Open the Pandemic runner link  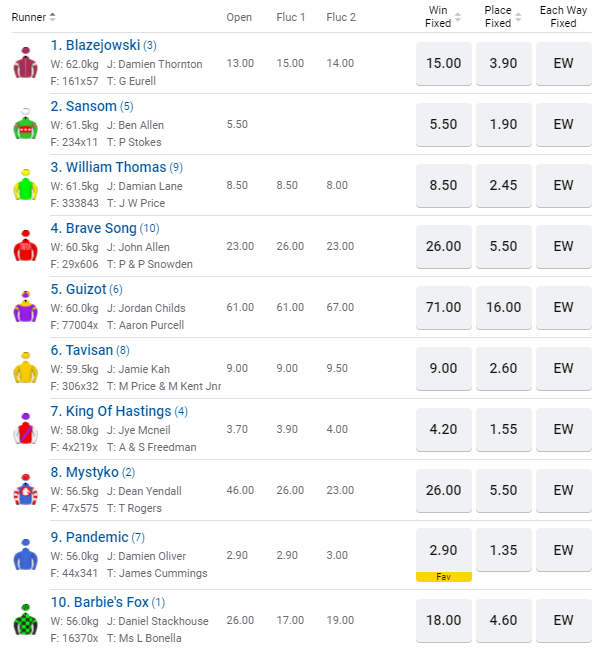[97, 537]
